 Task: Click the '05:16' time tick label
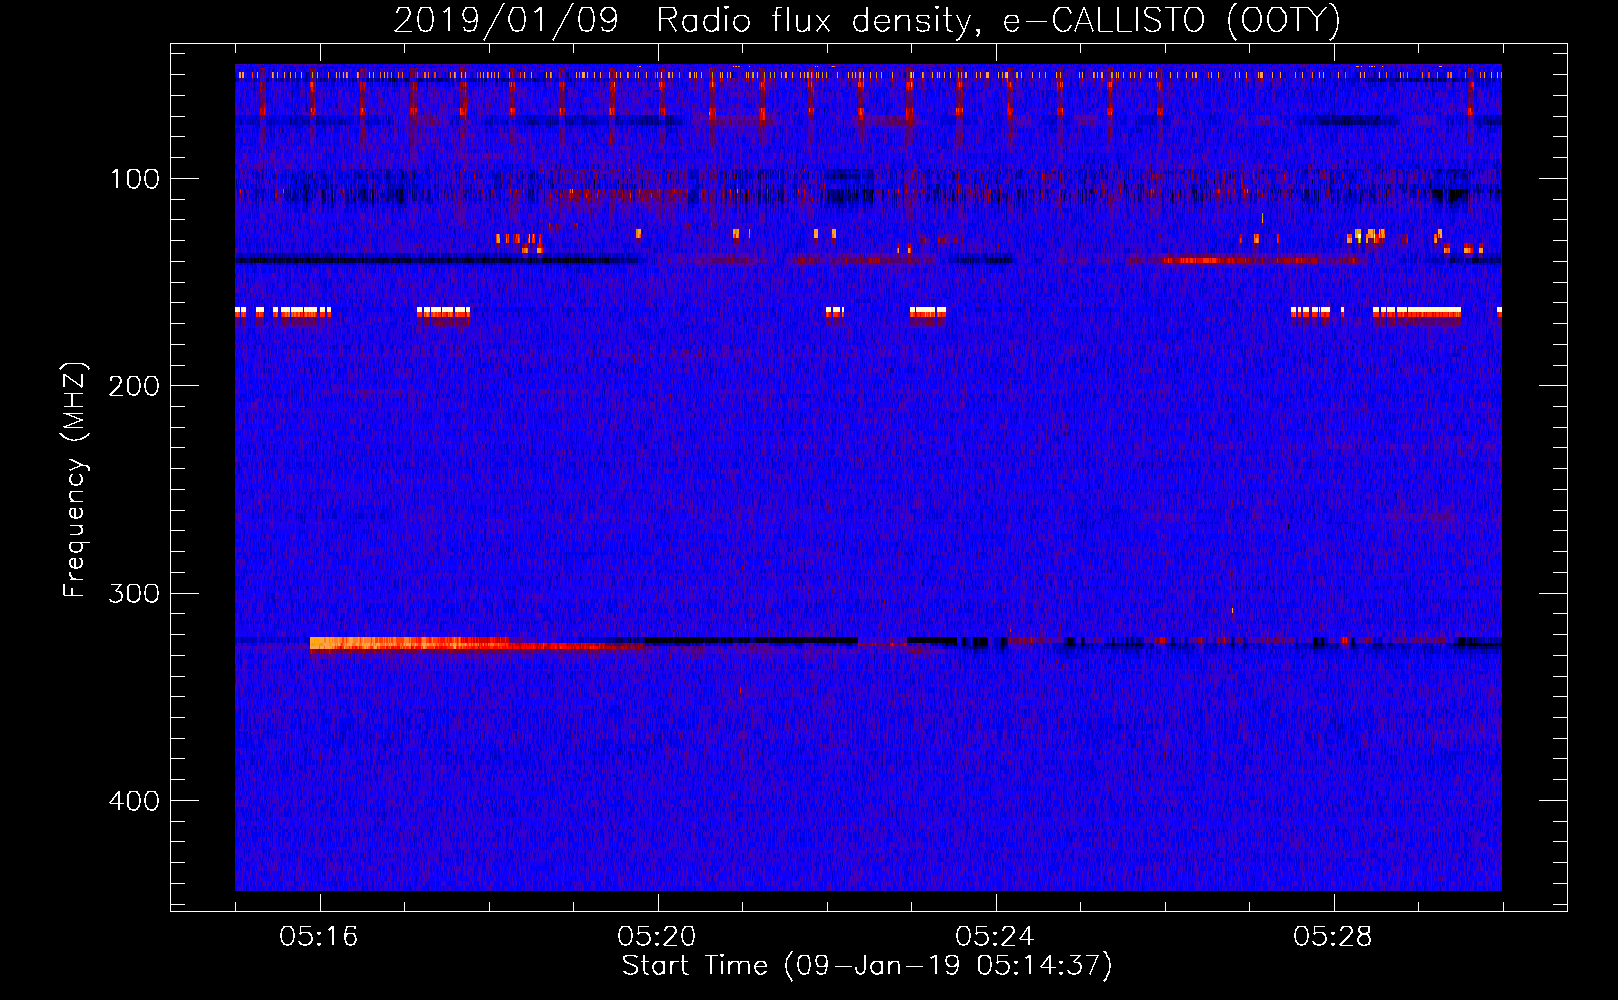coord(319,937)
